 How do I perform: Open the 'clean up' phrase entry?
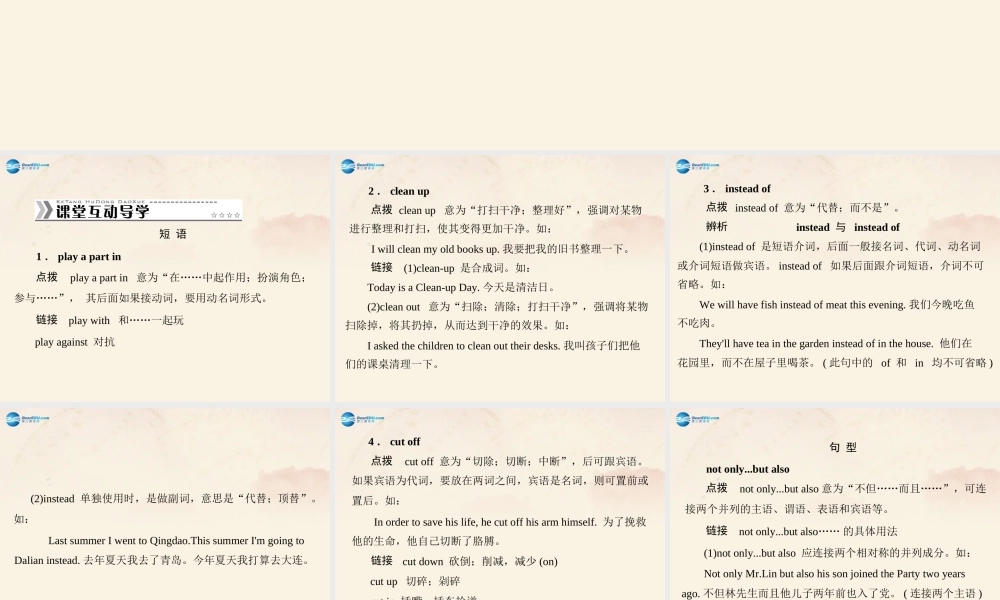click(x=398, y=190)
